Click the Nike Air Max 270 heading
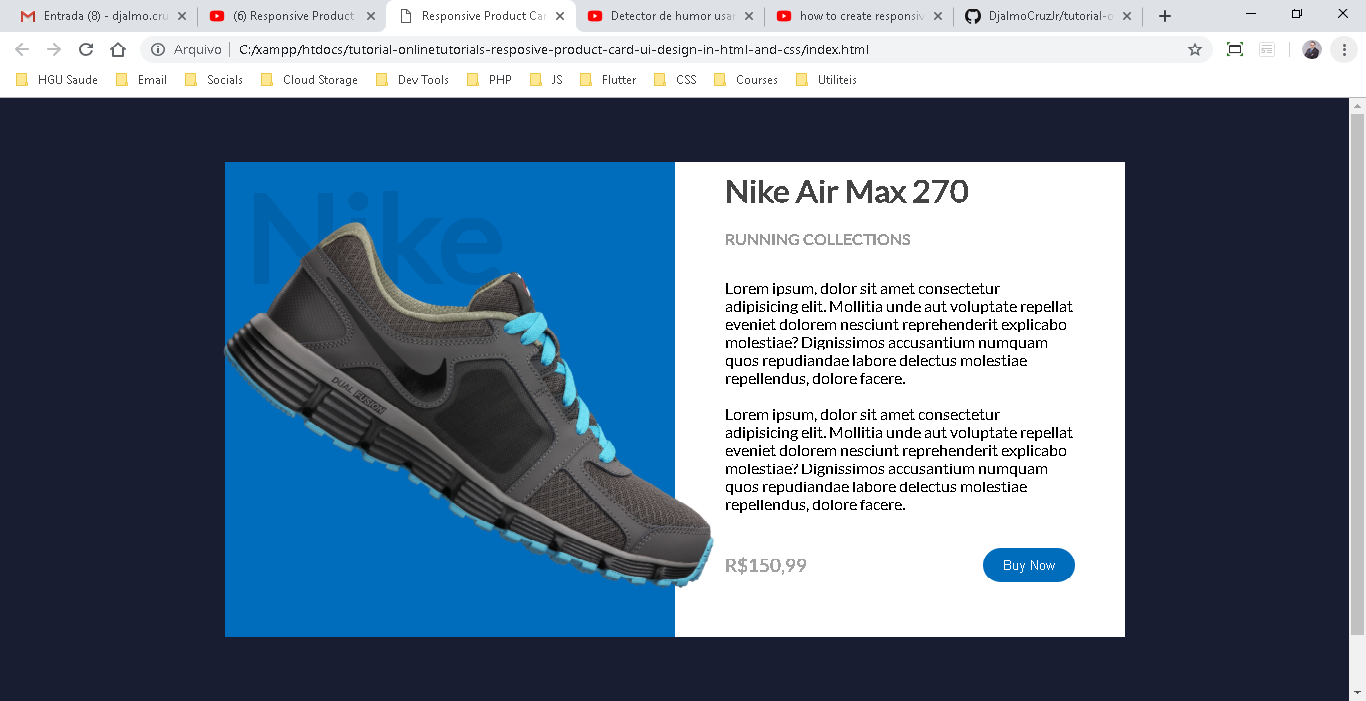 click(x=846, y=191)
